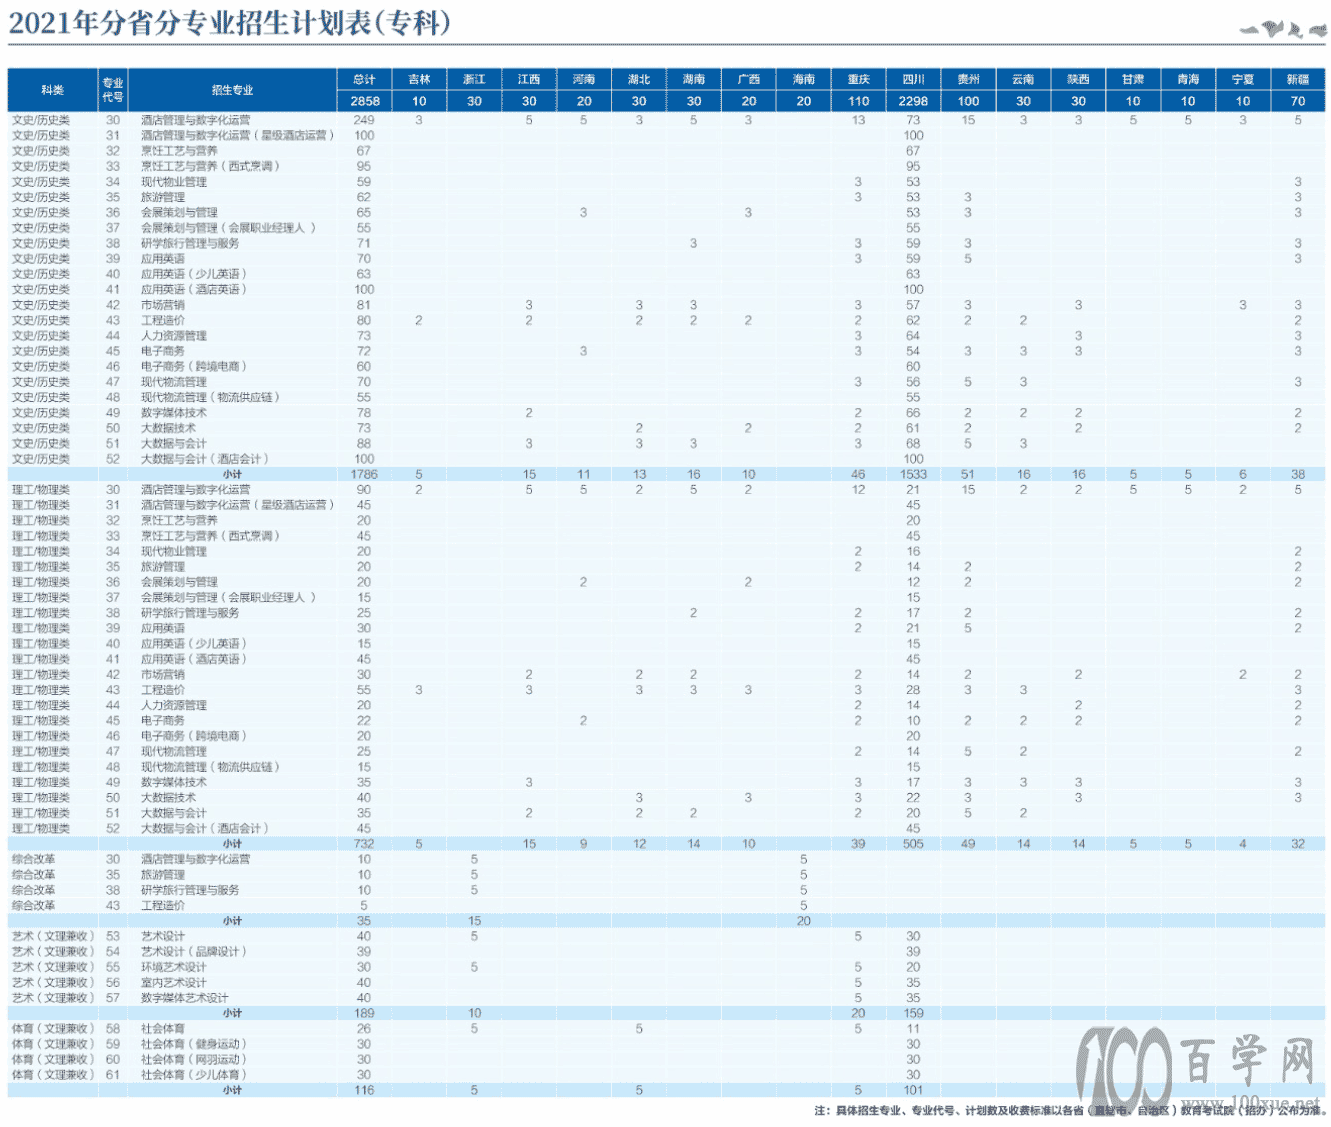
Task: Click the 理工/物理类 四川 subtotal 505
Action: (913, 844)
